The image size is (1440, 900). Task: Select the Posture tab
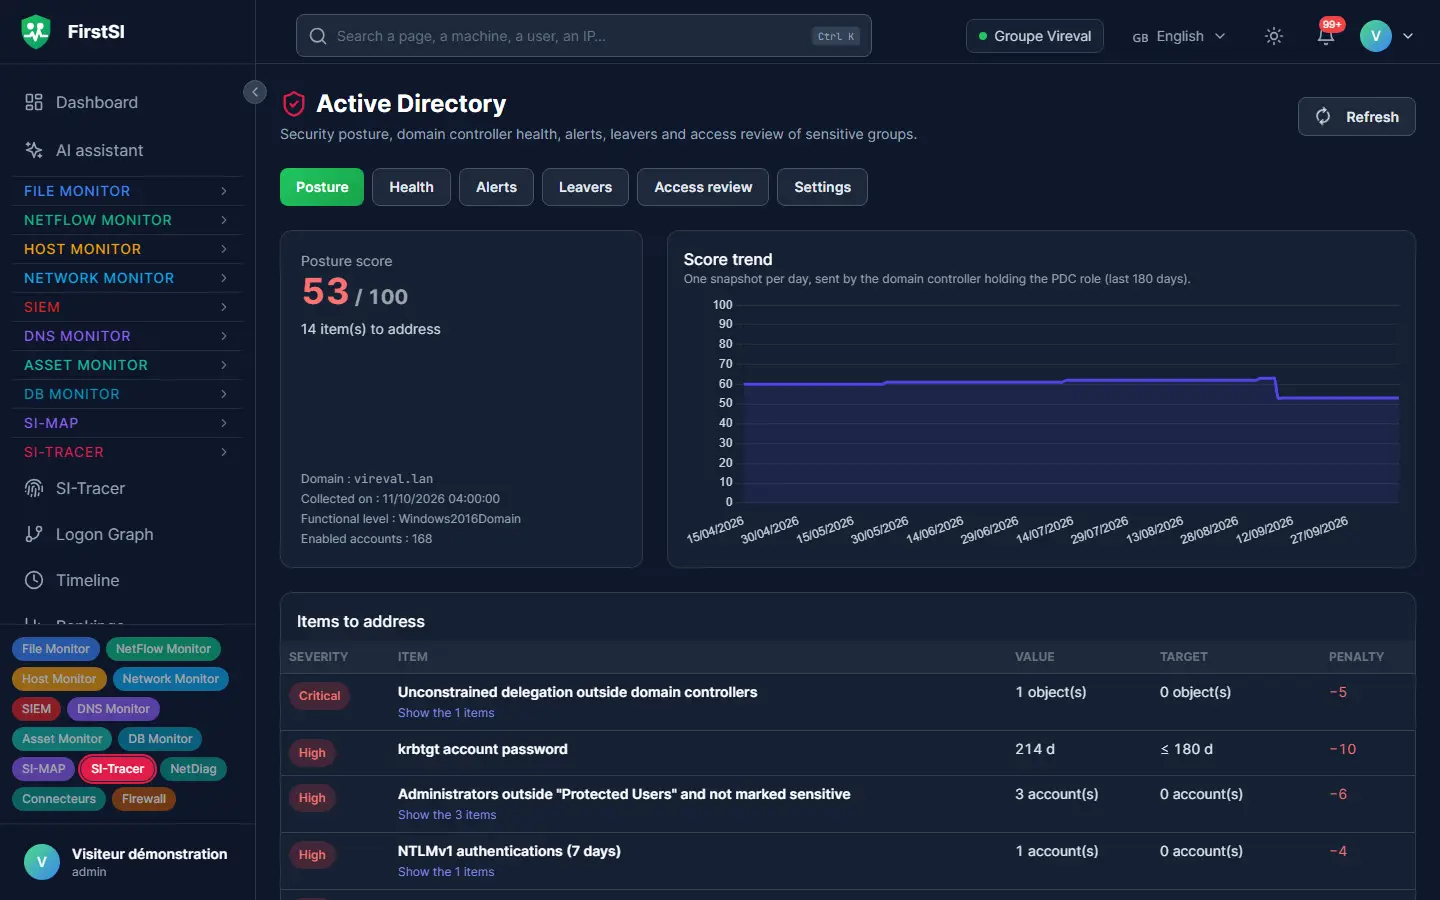(322, 187)
